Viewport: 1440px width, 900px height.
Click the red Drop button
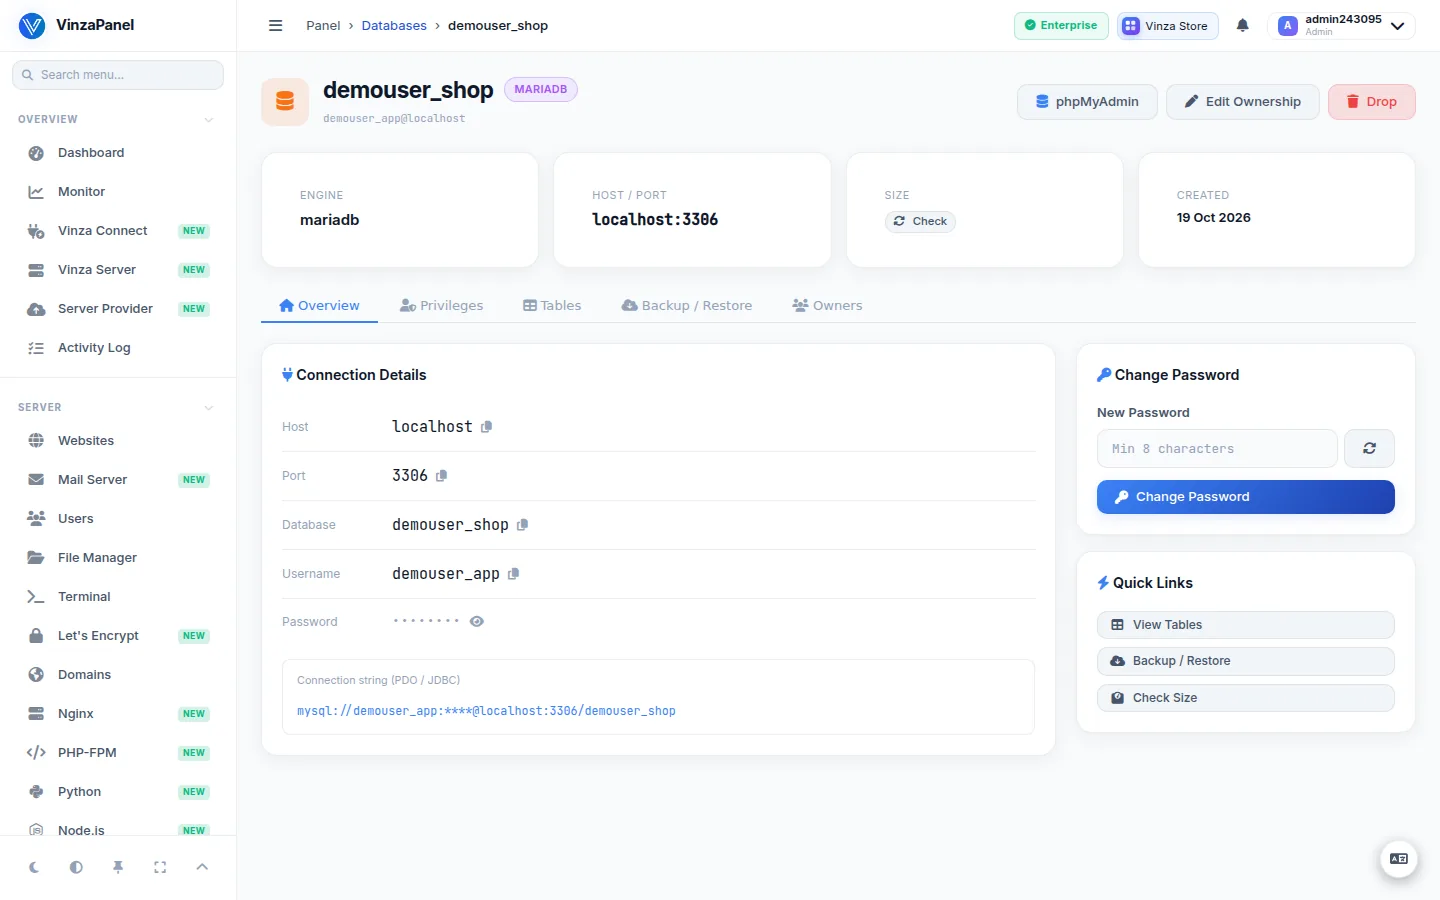(x=1371, y=102)
